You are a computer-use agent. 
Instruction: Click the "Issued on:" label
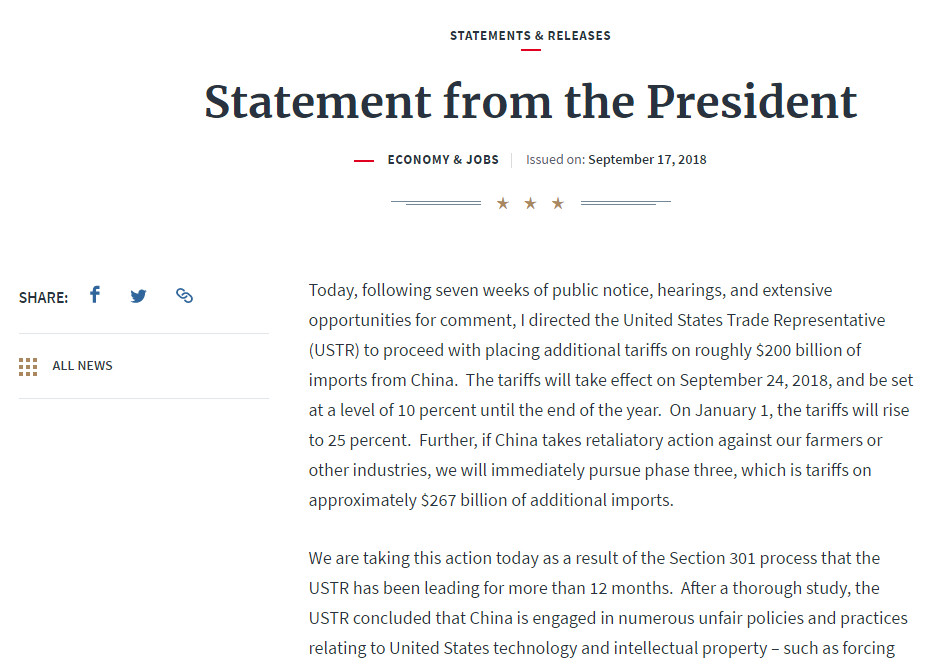point(555,160)
